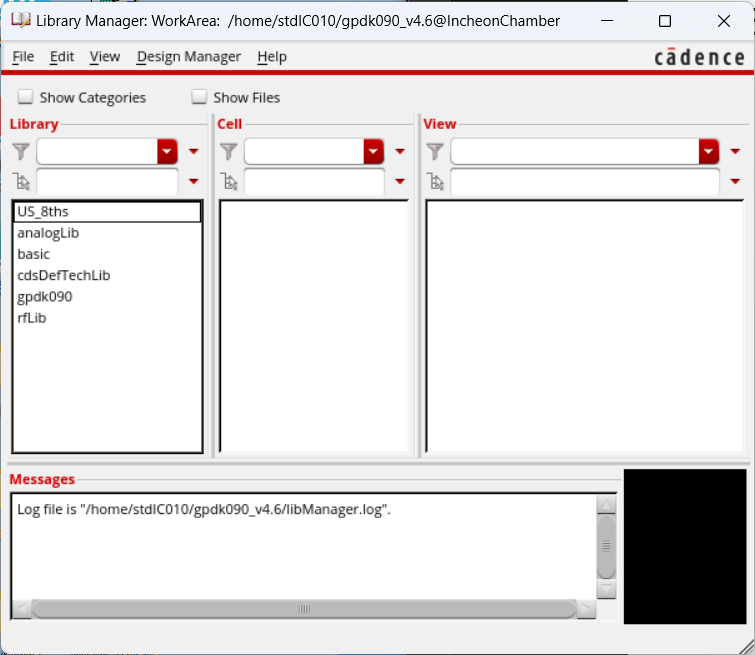Select the basic library

click(x=107, y=254)
